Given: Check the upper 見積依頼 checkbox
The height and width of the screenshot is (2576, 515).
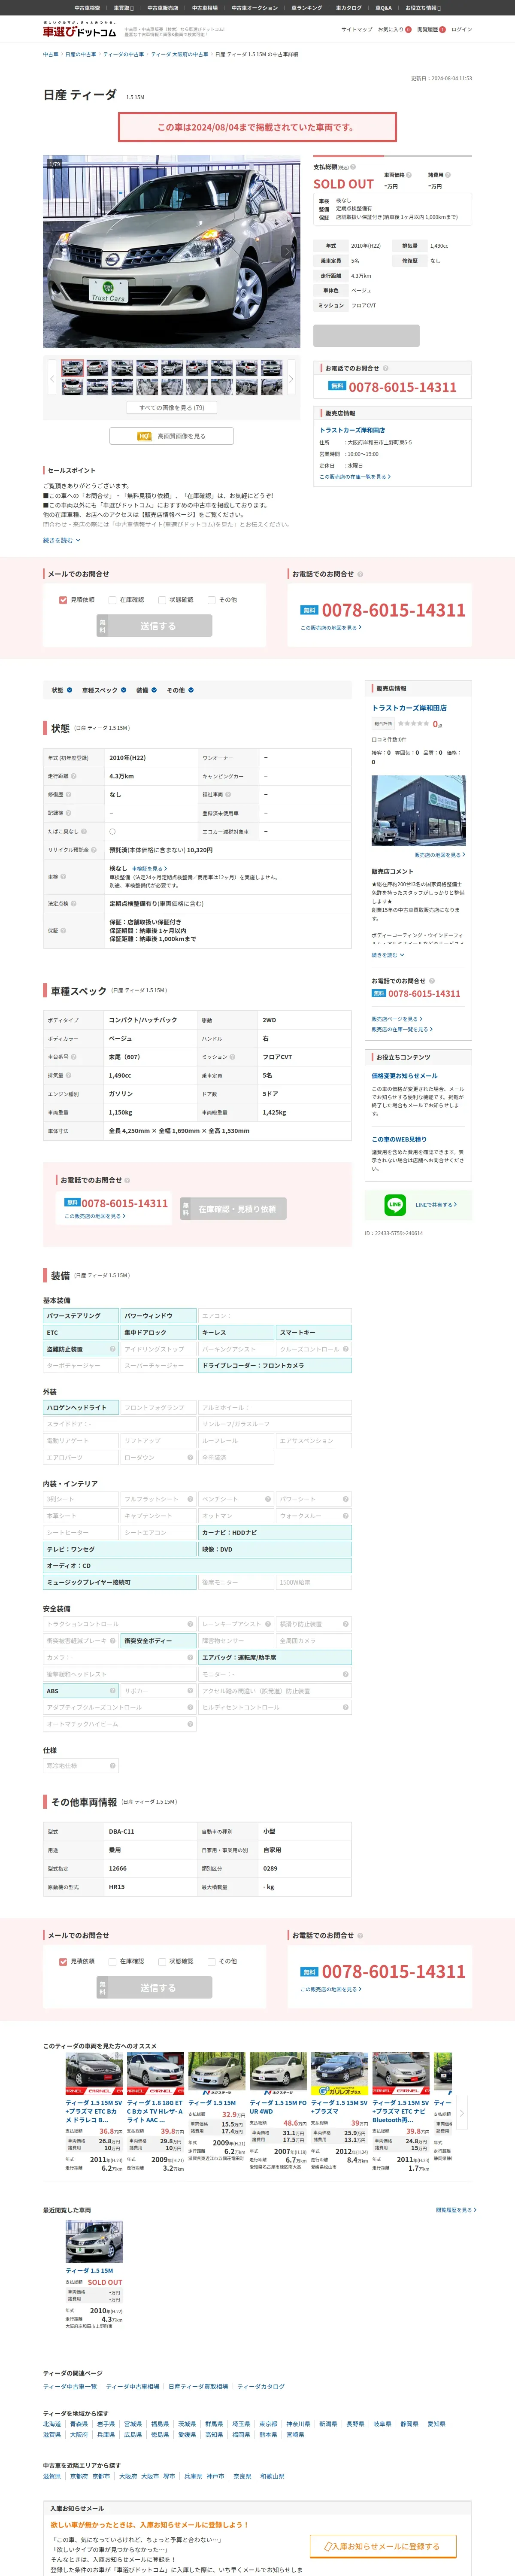Looking at the screenshot, I should tap(63, 600).
